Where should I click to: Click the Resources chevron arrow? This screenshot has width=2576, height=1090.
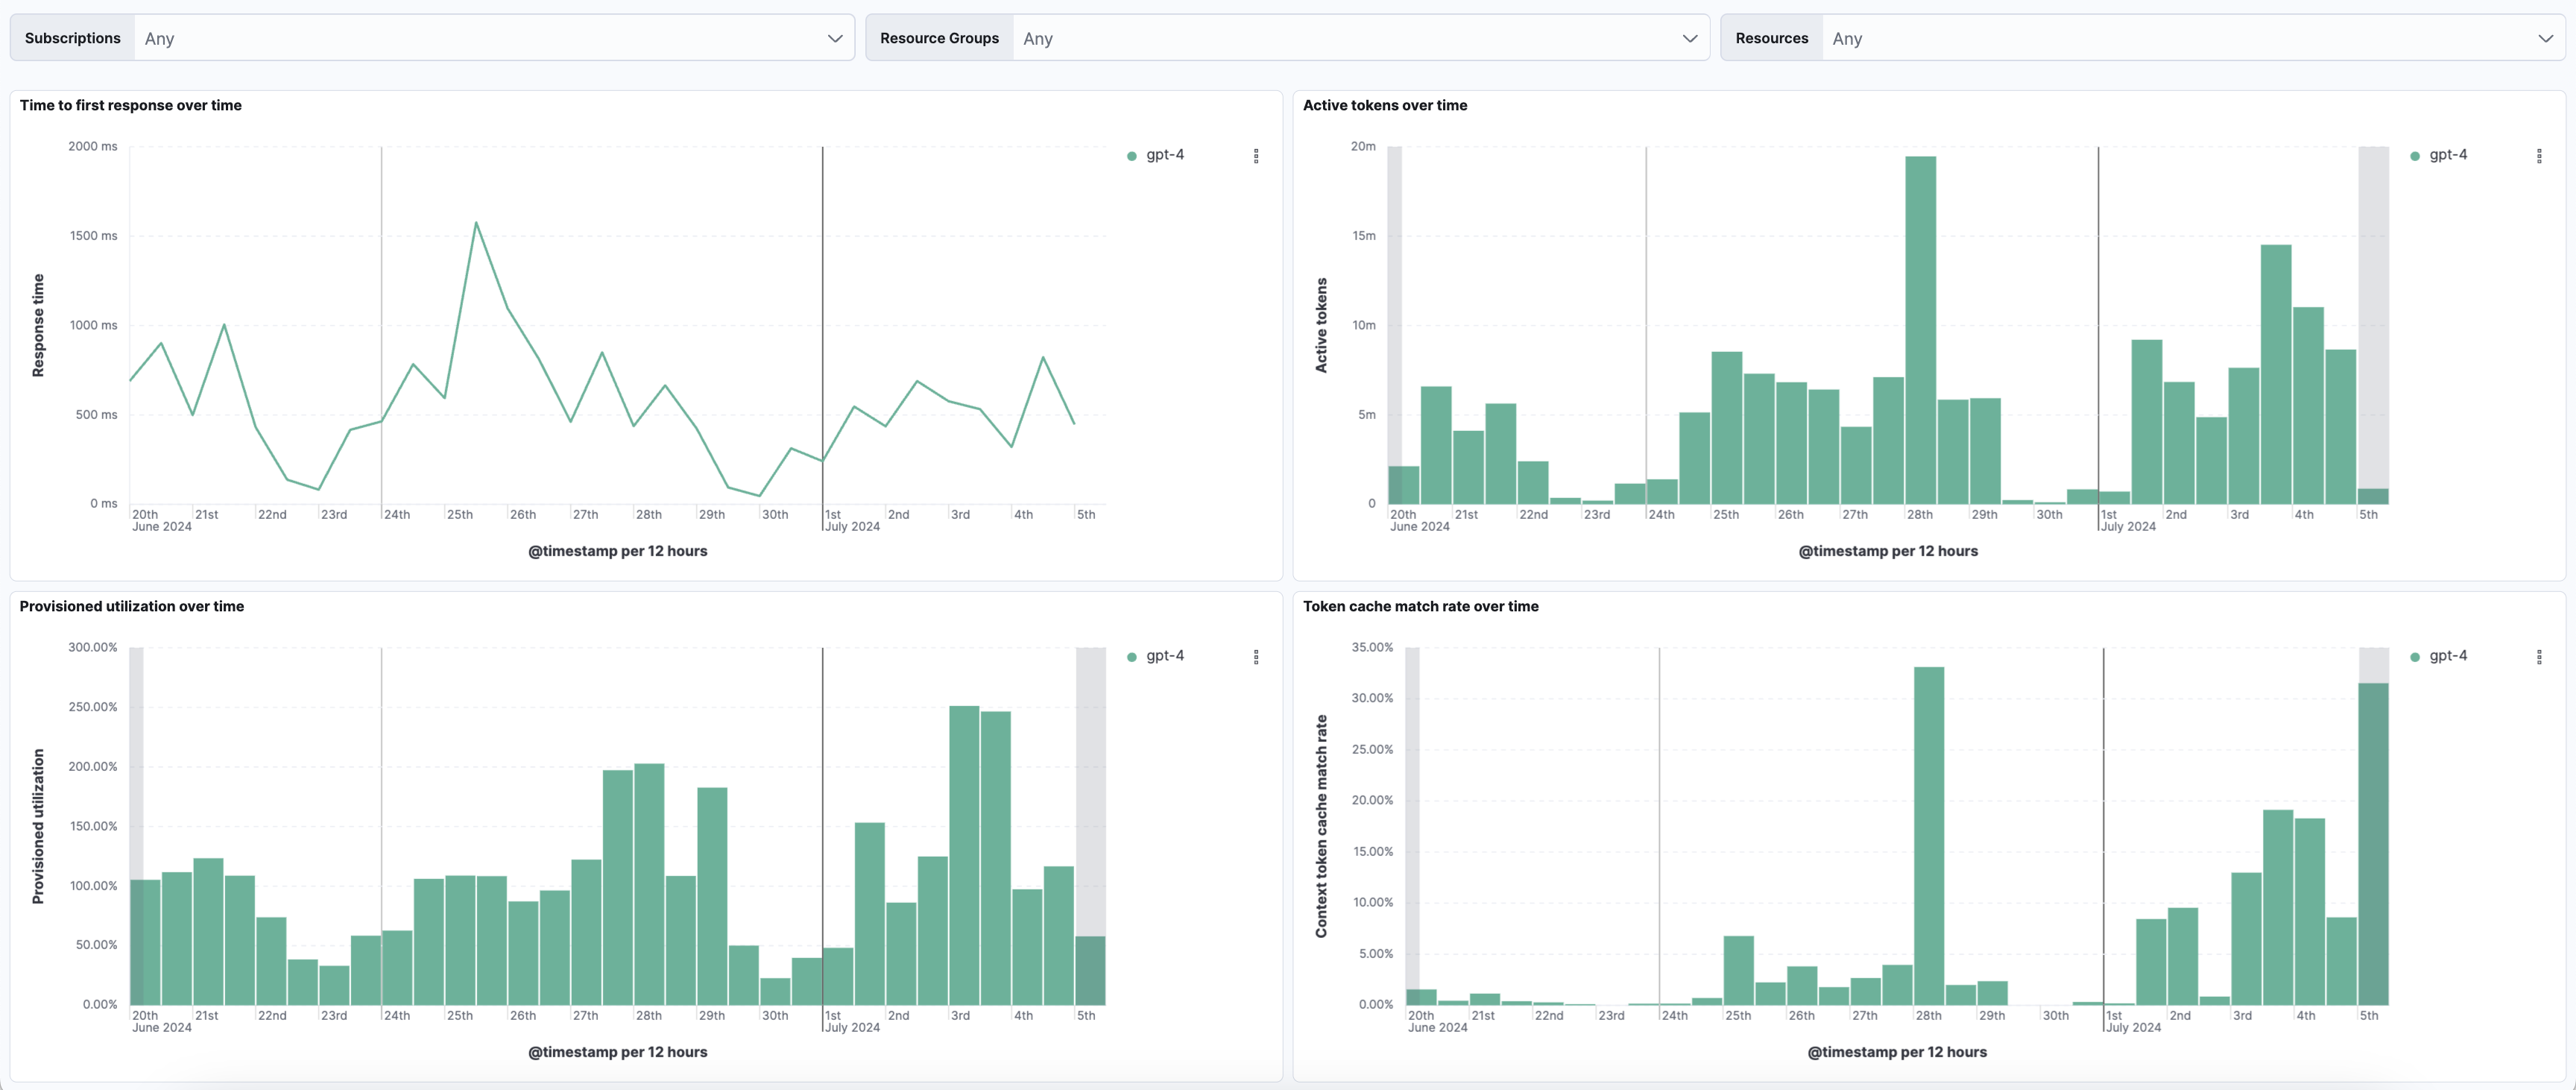pyautogui.click(x=2545, y=38)
